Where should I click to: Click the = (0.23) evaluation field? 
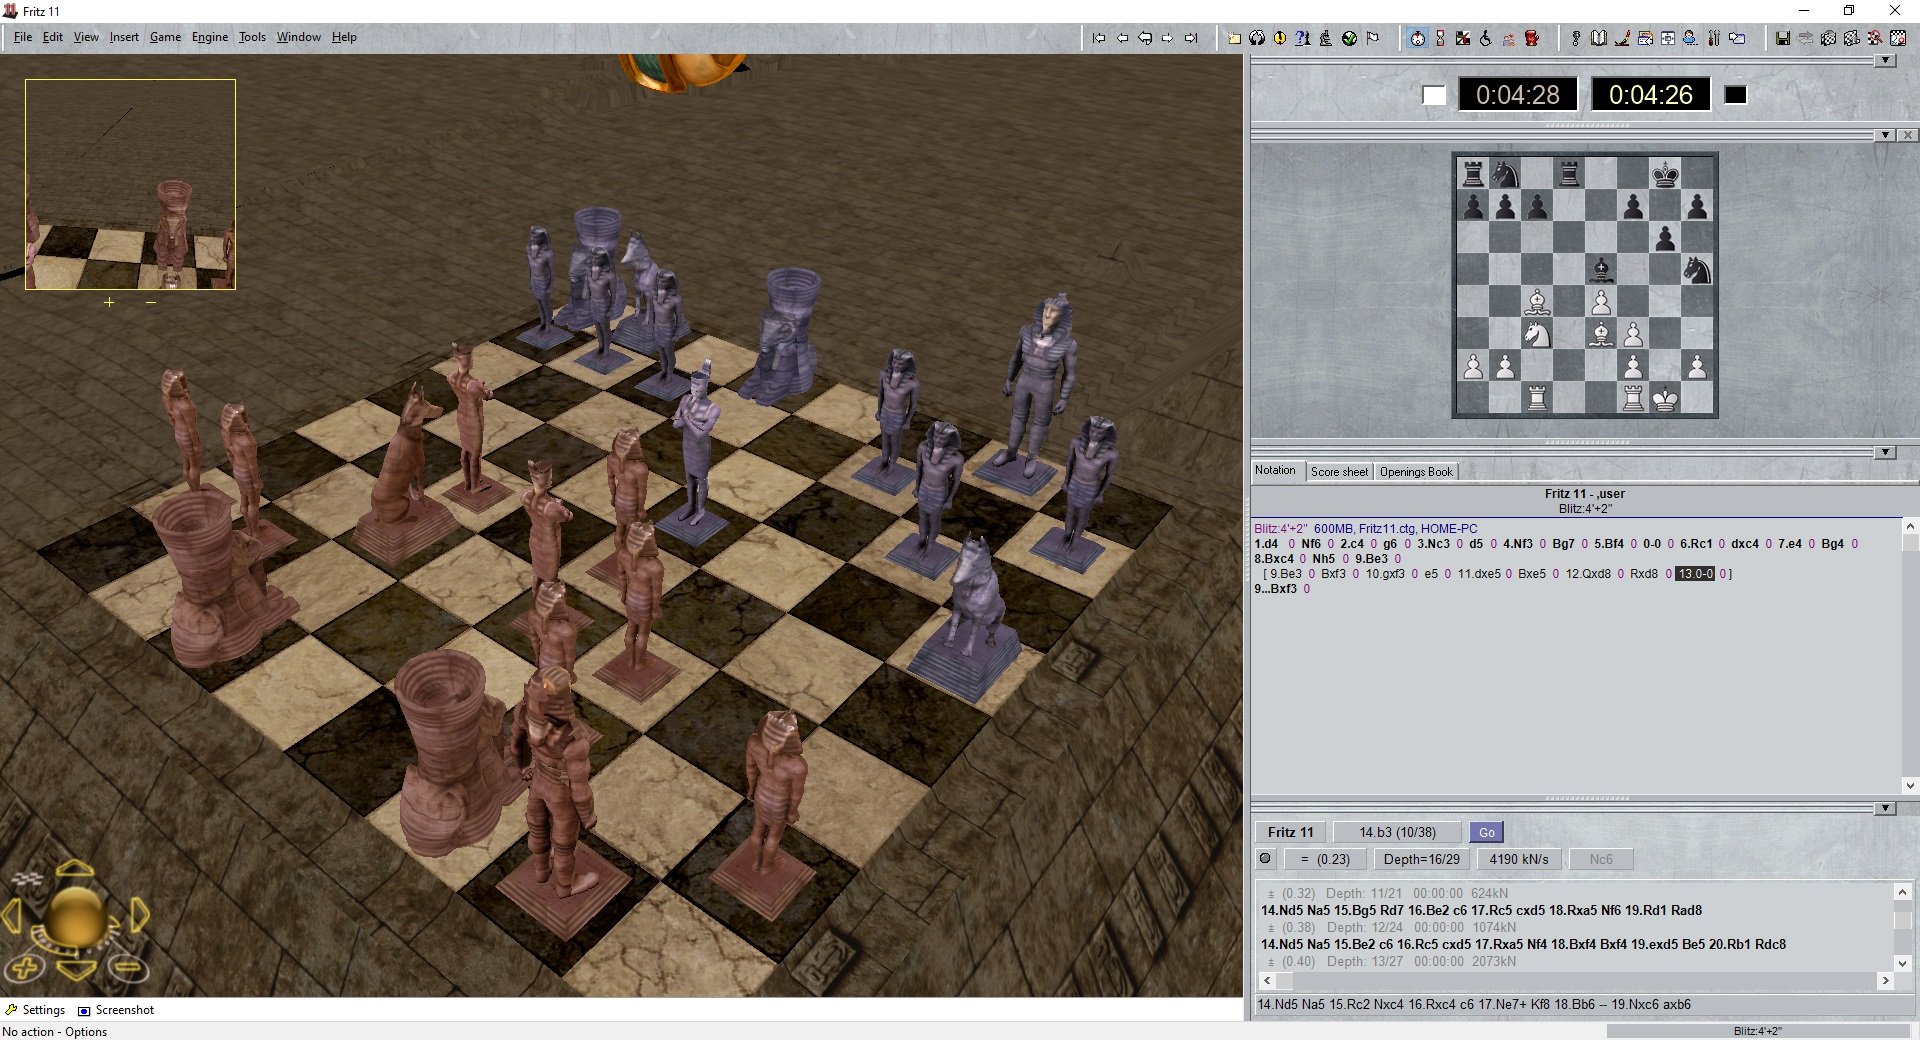(x=1324, y=859)
